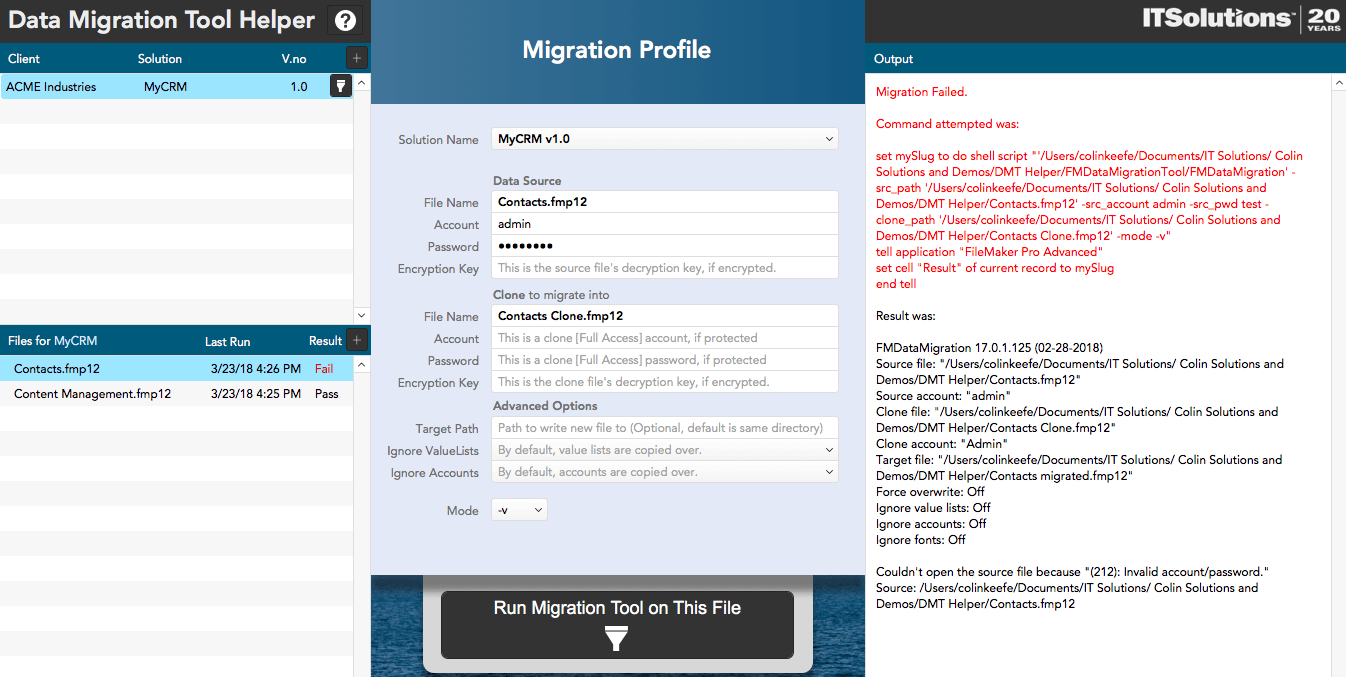Screen dimensions: 1346x677
Task: Click the Clone Account field
Action: 665,338
